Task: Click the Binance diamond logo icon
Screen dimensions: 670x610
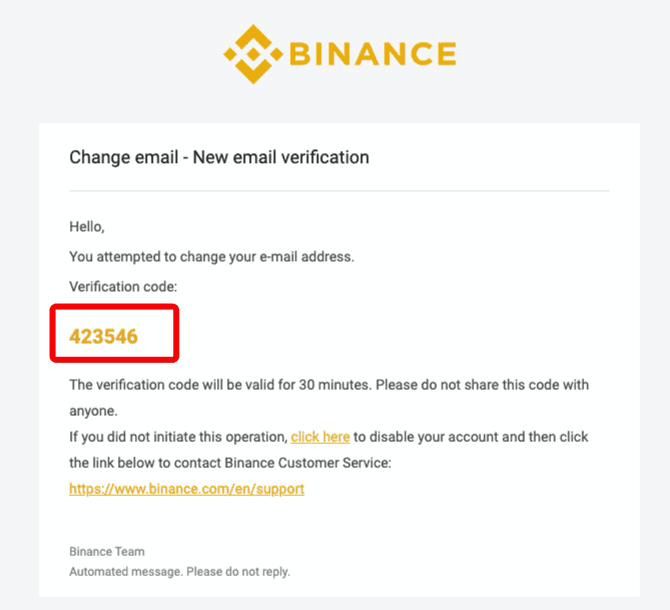Action: coord(253,54)
